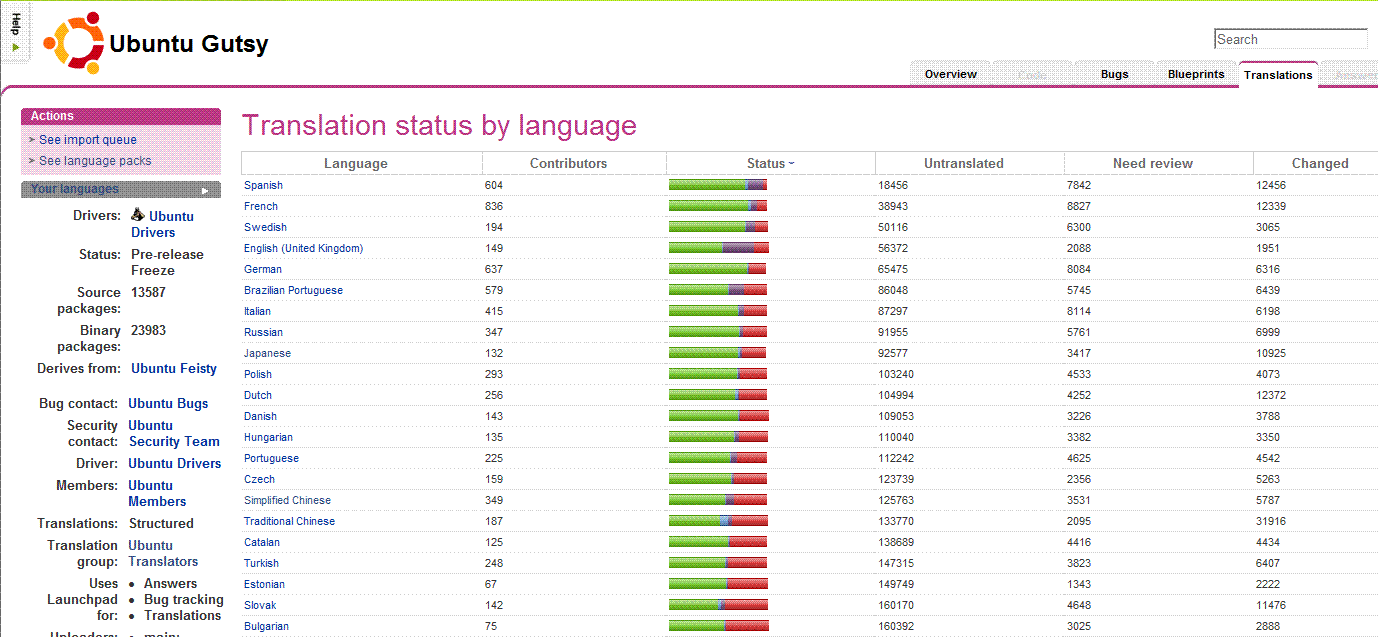
Task: Sort by the Contributors column header
Action: pyautogui.click(x=568, y=164)
